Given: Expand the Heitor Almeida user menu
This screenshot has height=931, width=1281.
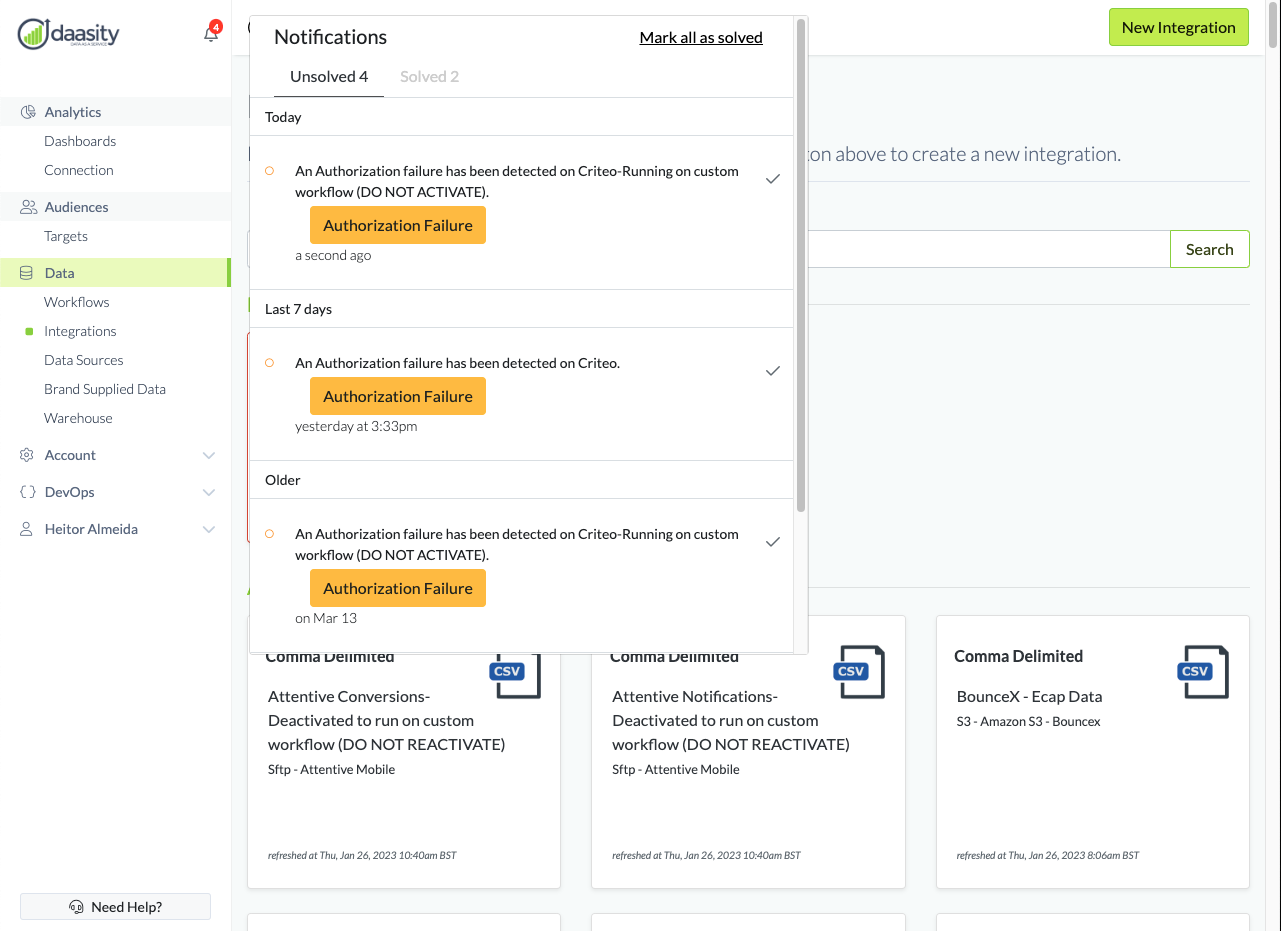Looking at the screenshot, I should coord(209,529).
